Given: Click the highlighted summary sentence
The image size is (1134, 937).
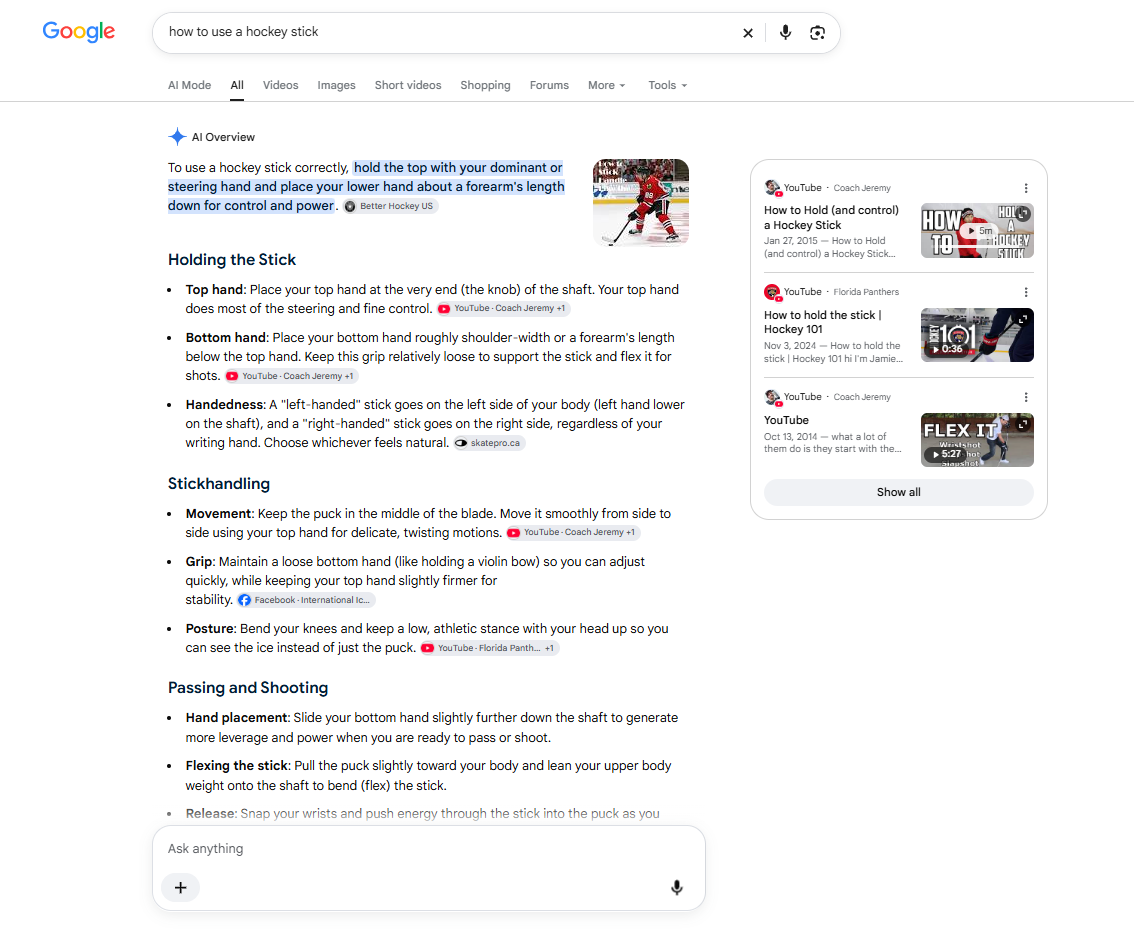Looking at the screenshot, I should click(x=367, y=187).
